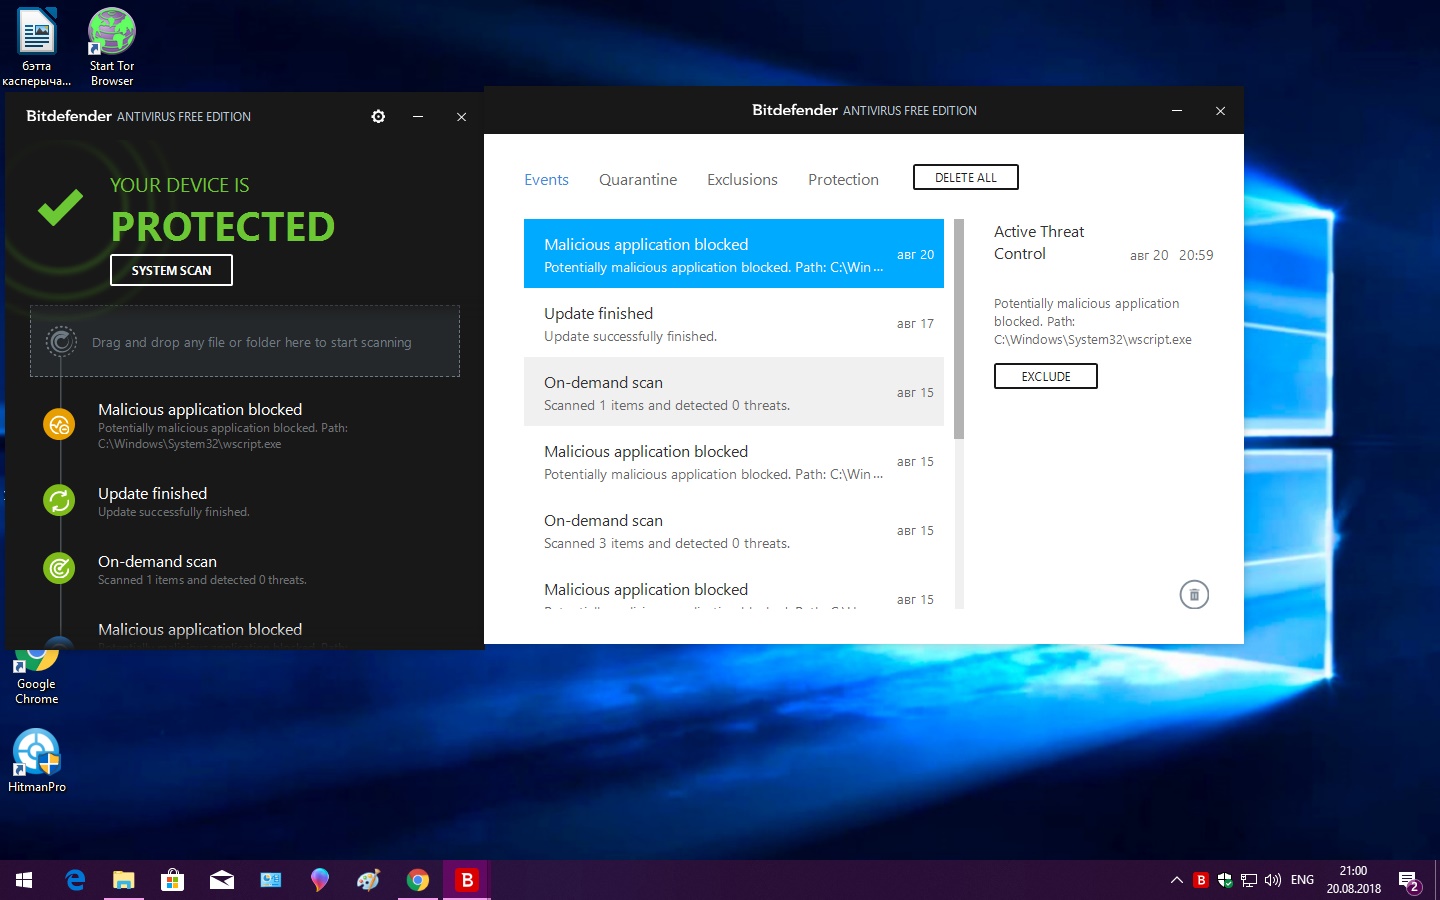Open Windows Defender shield tray icon
The height and width of the screenshot is (900, 1440).
(1225, 880)
